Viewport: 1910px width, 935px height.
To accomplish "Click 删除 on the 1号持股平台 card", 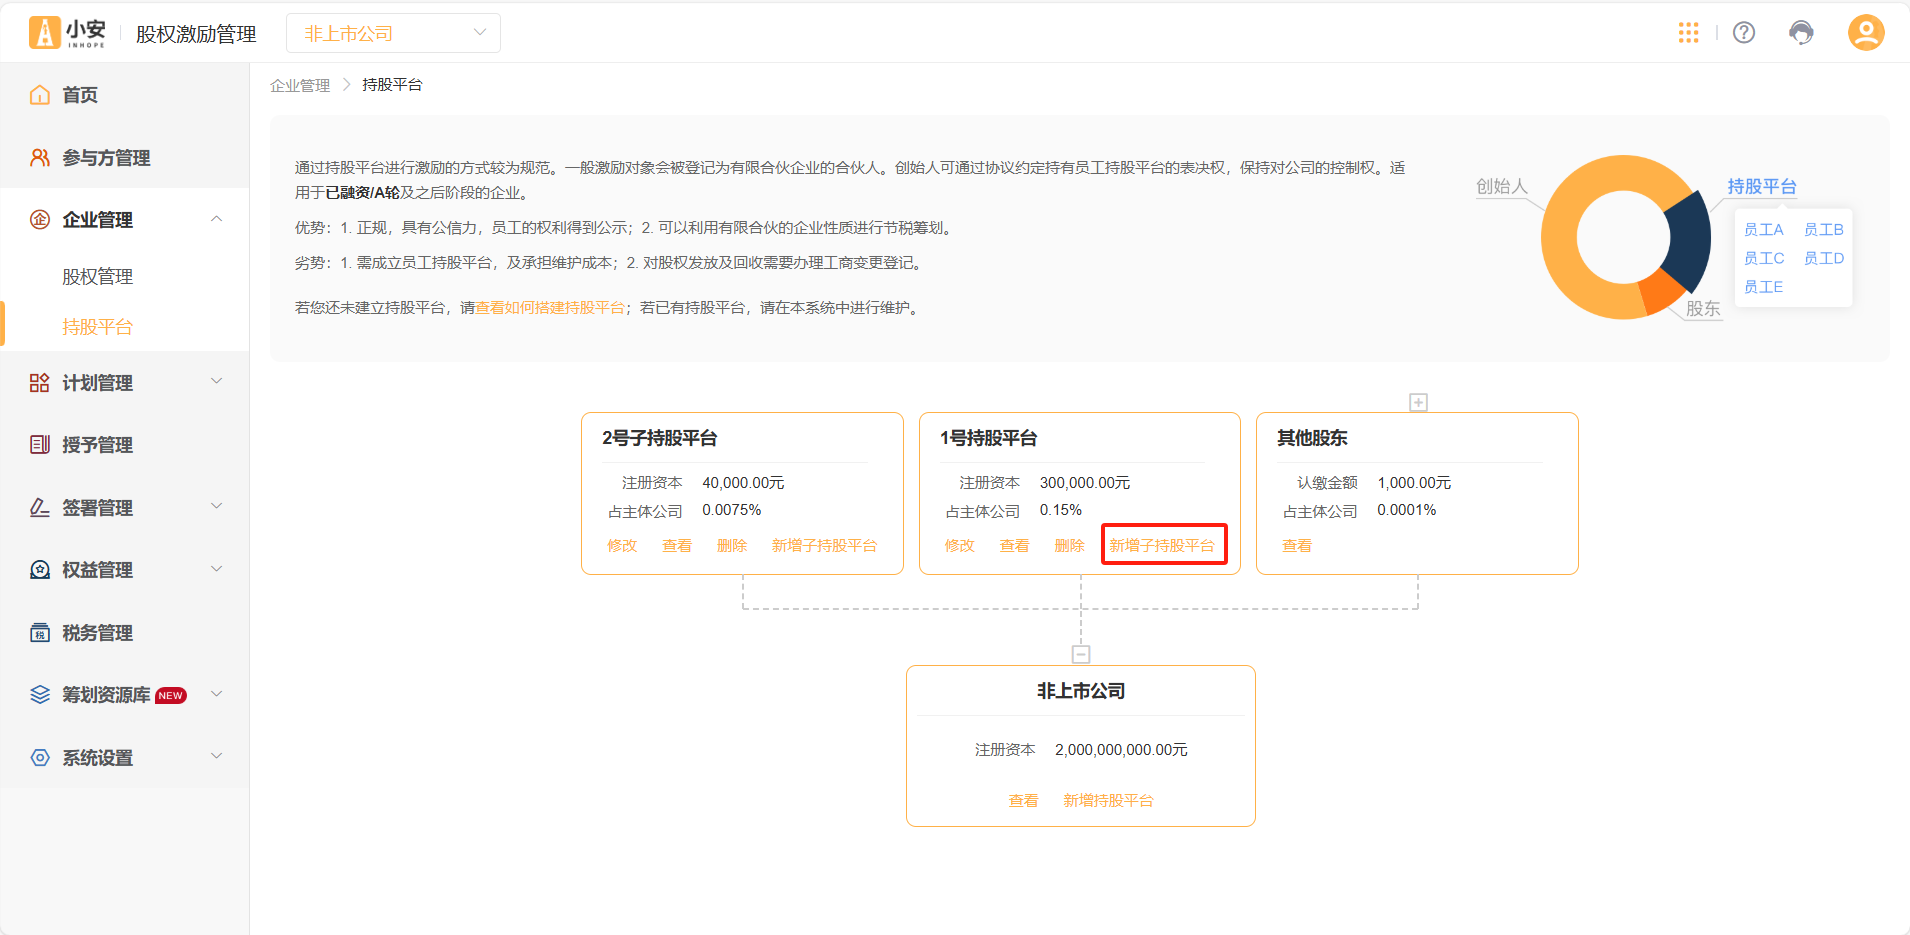I will coord(1070,546).
